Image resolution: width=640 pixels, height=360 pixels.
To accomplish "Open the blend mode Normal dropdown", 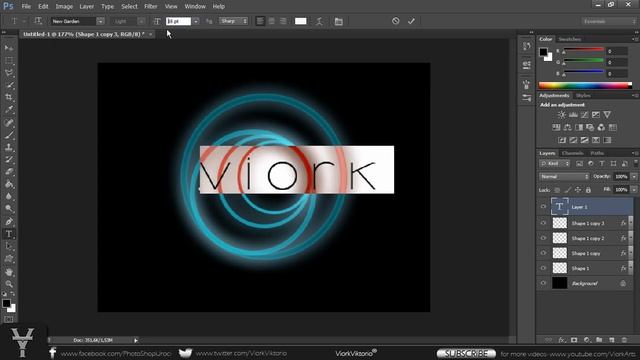I will pos(564,177).
